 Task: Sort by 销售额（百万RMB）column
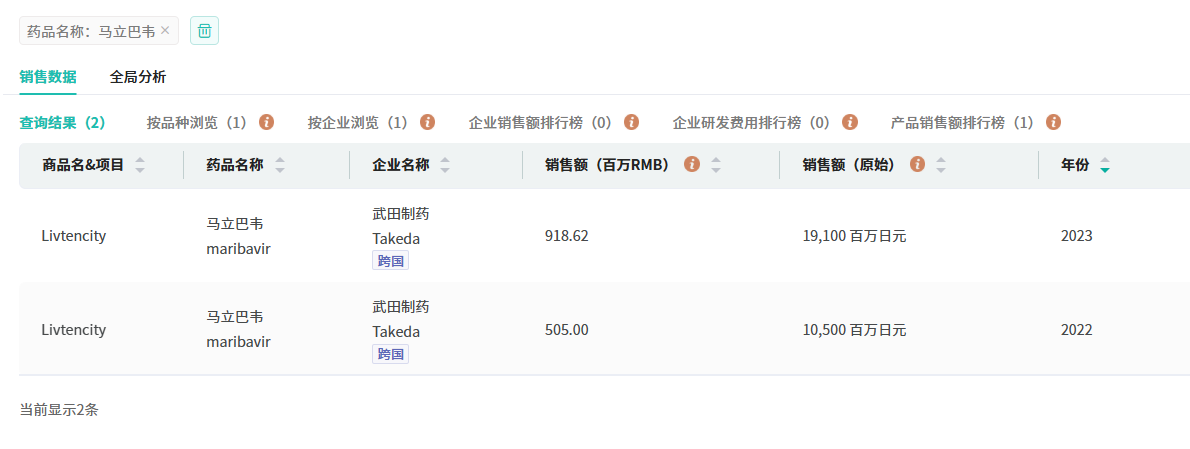(715, 166)
